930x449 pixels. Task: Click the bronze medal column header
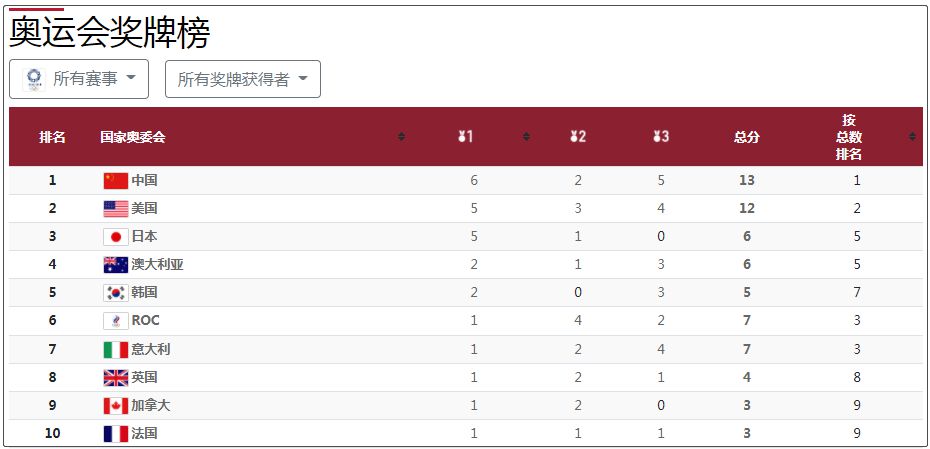pos(661,137)
